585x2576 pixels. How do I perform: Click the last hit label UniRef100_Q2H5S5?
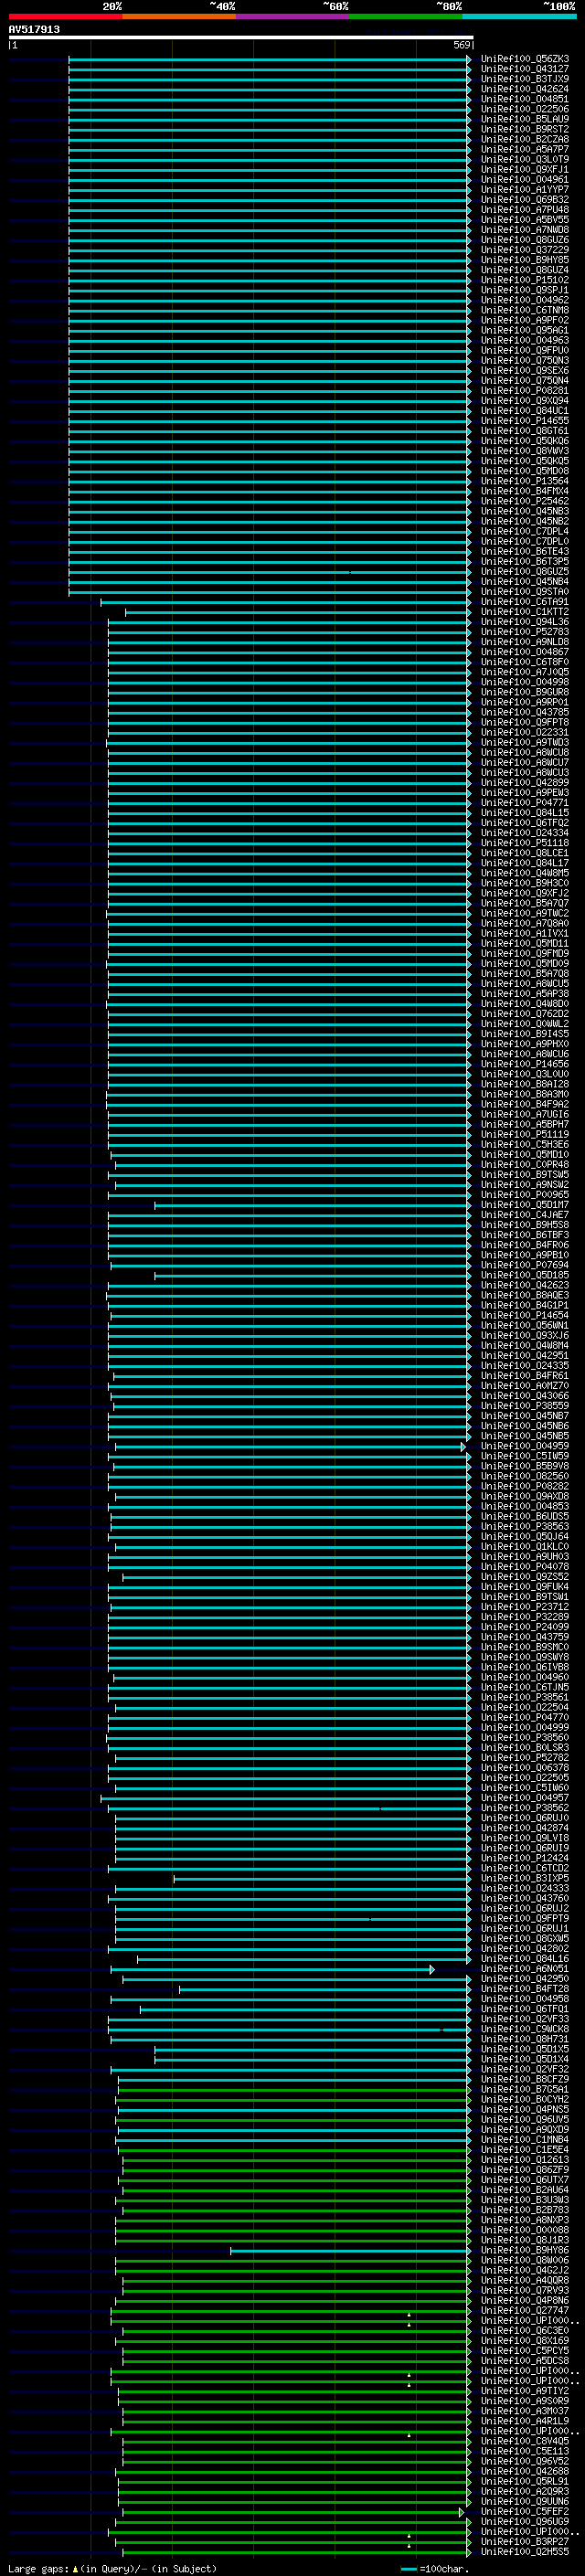tap(525, 2551)
